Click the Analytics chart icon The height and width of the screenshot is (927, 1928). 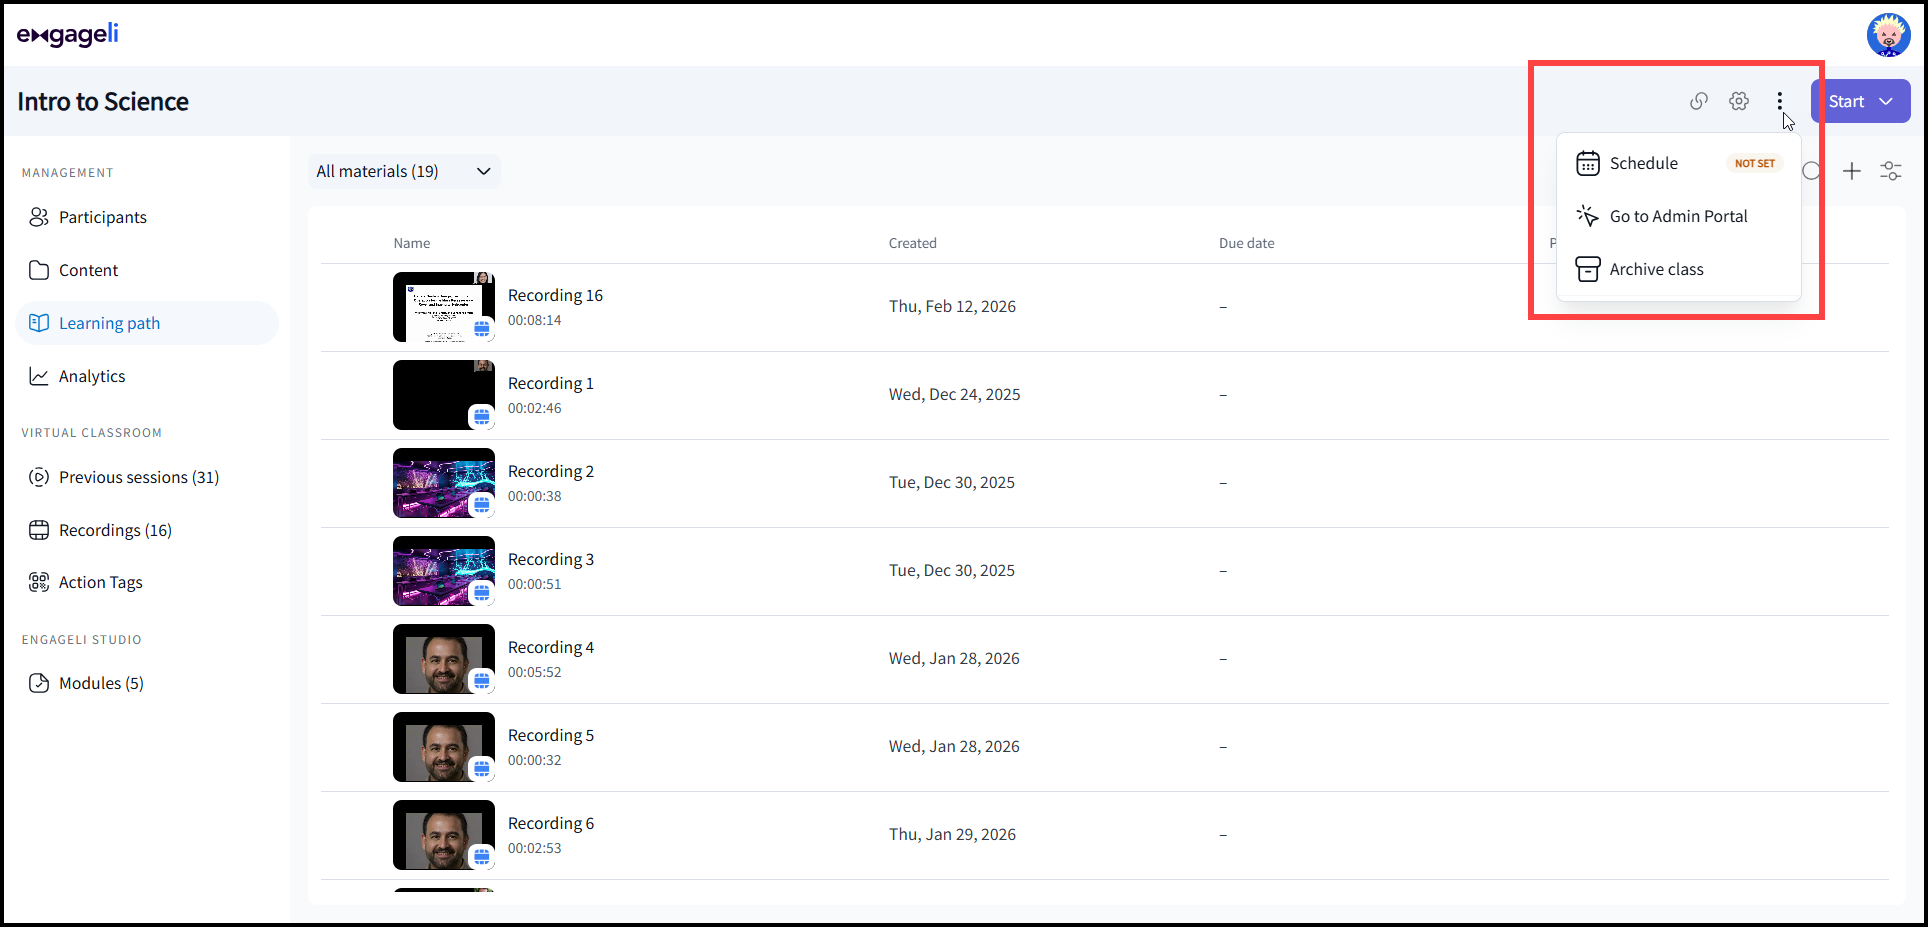click(x=39, y=375)
